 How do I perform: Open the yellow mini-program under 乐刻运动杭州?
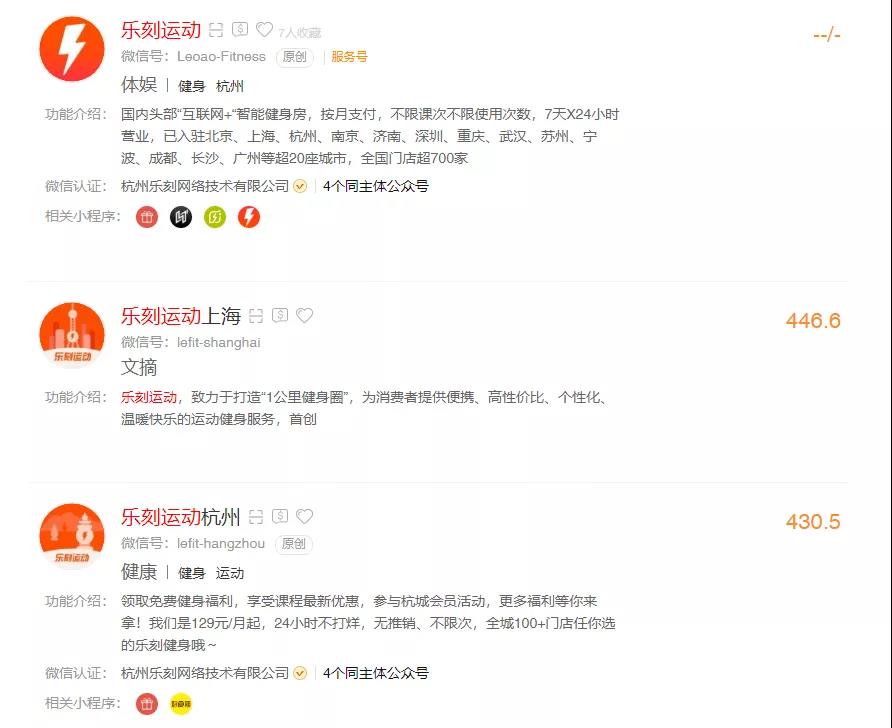[x=181, y=704]
